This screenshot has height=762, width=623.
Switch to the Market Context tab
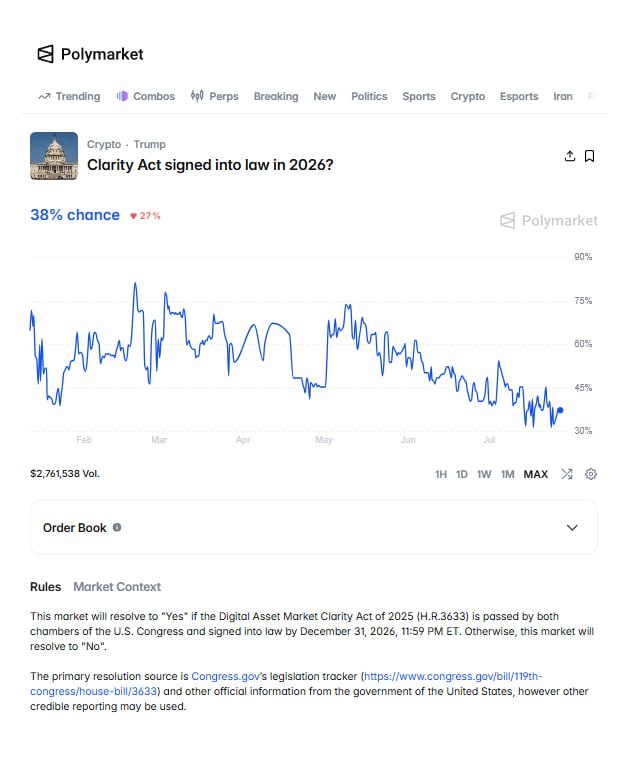117,587
